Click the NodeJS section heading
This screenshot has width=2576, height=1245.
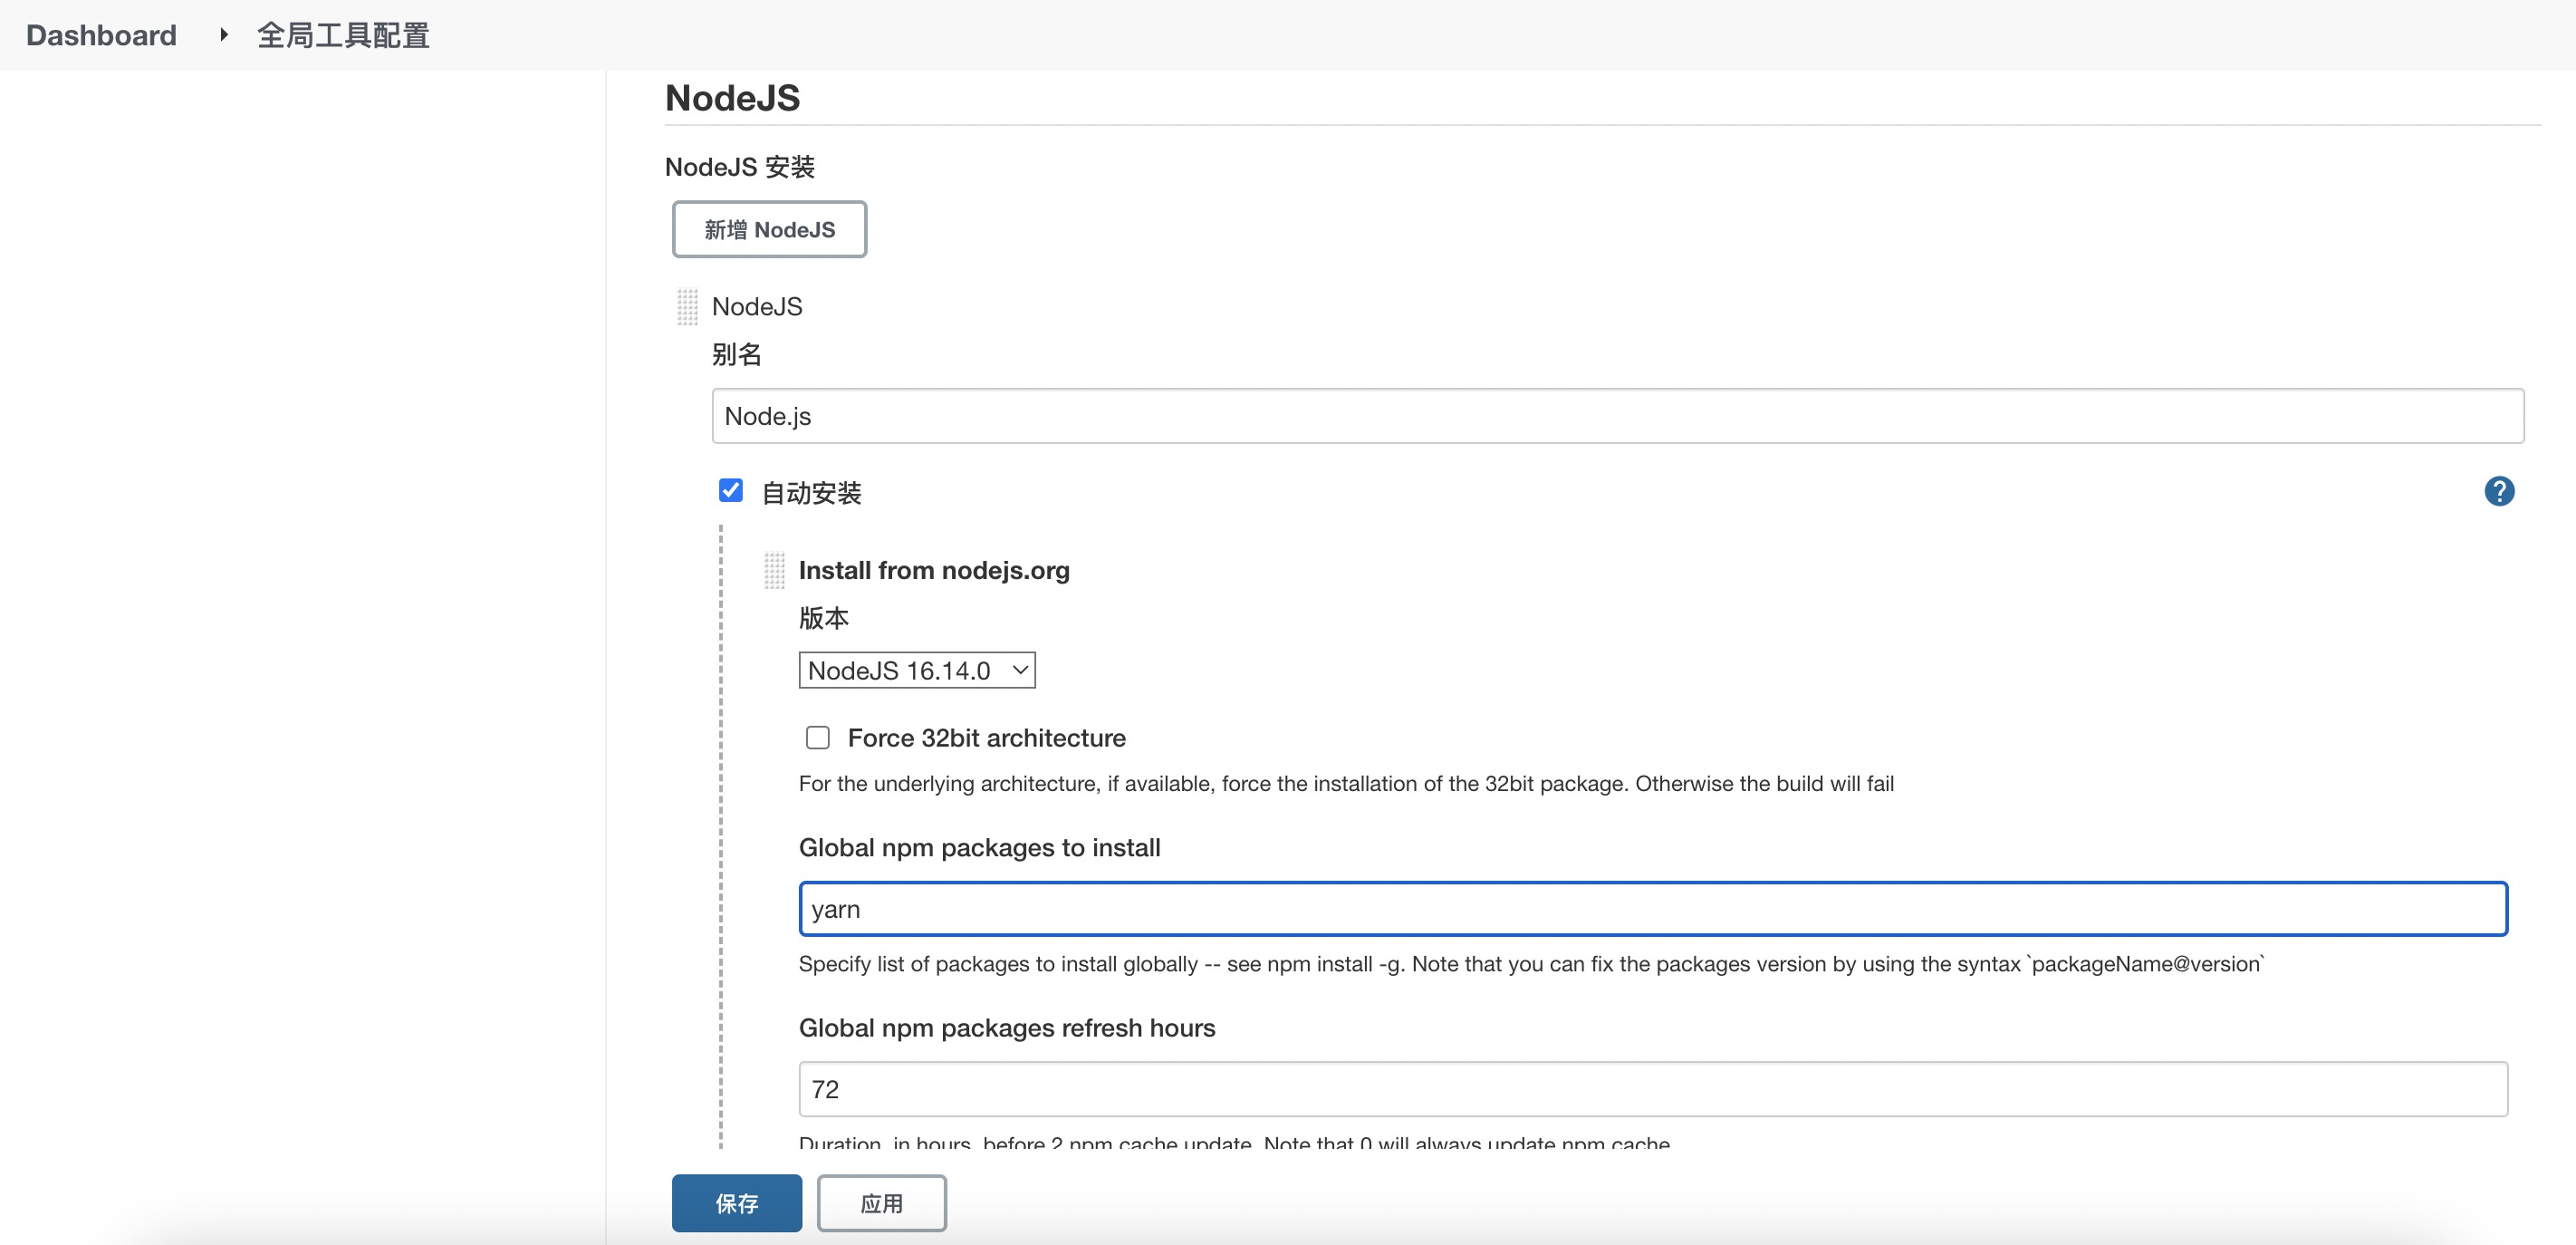click(732, 98)
